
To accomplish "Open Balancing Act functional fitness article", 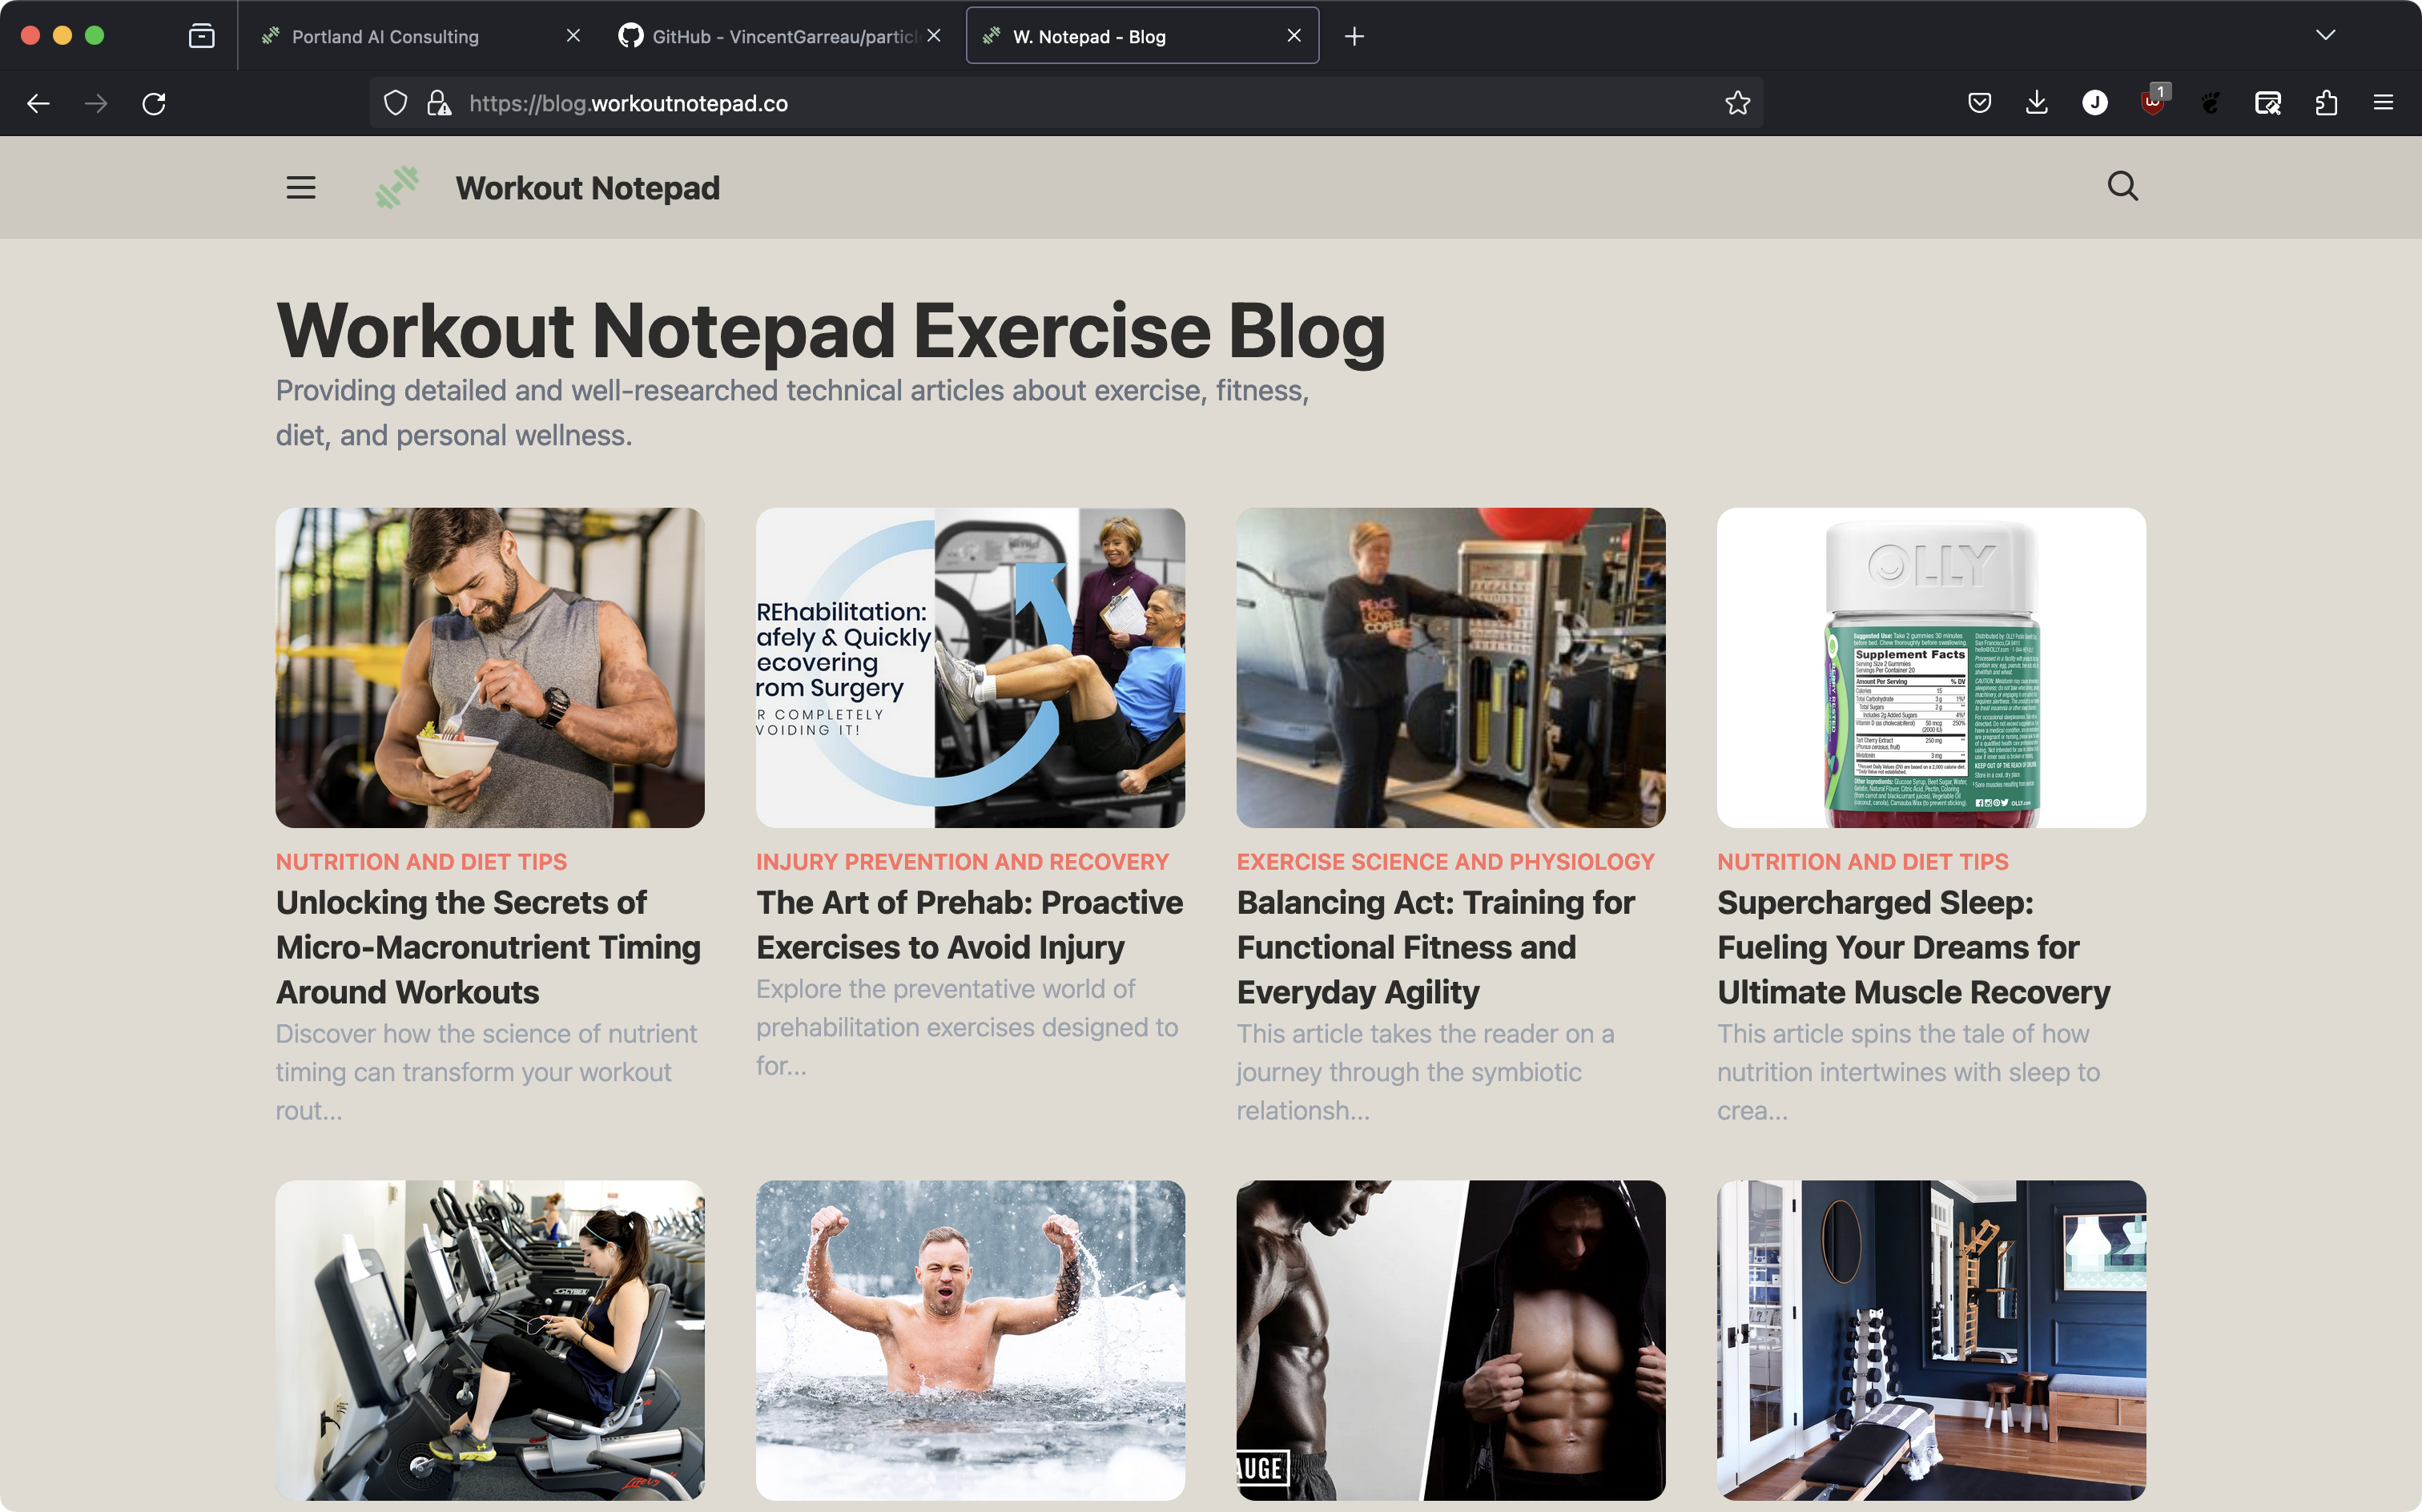I will (x=1435, y=946).
